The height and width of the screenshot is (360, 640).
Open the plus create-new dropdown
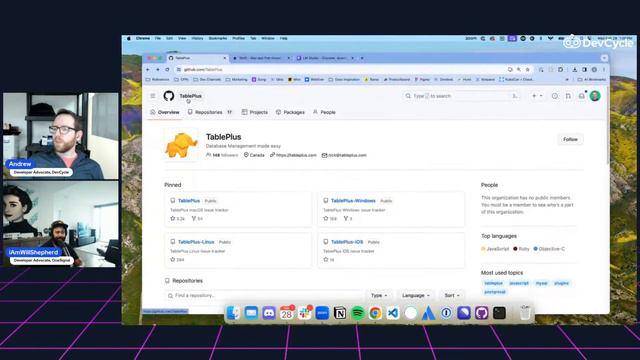pyautogui.click(x=537, y=96)
